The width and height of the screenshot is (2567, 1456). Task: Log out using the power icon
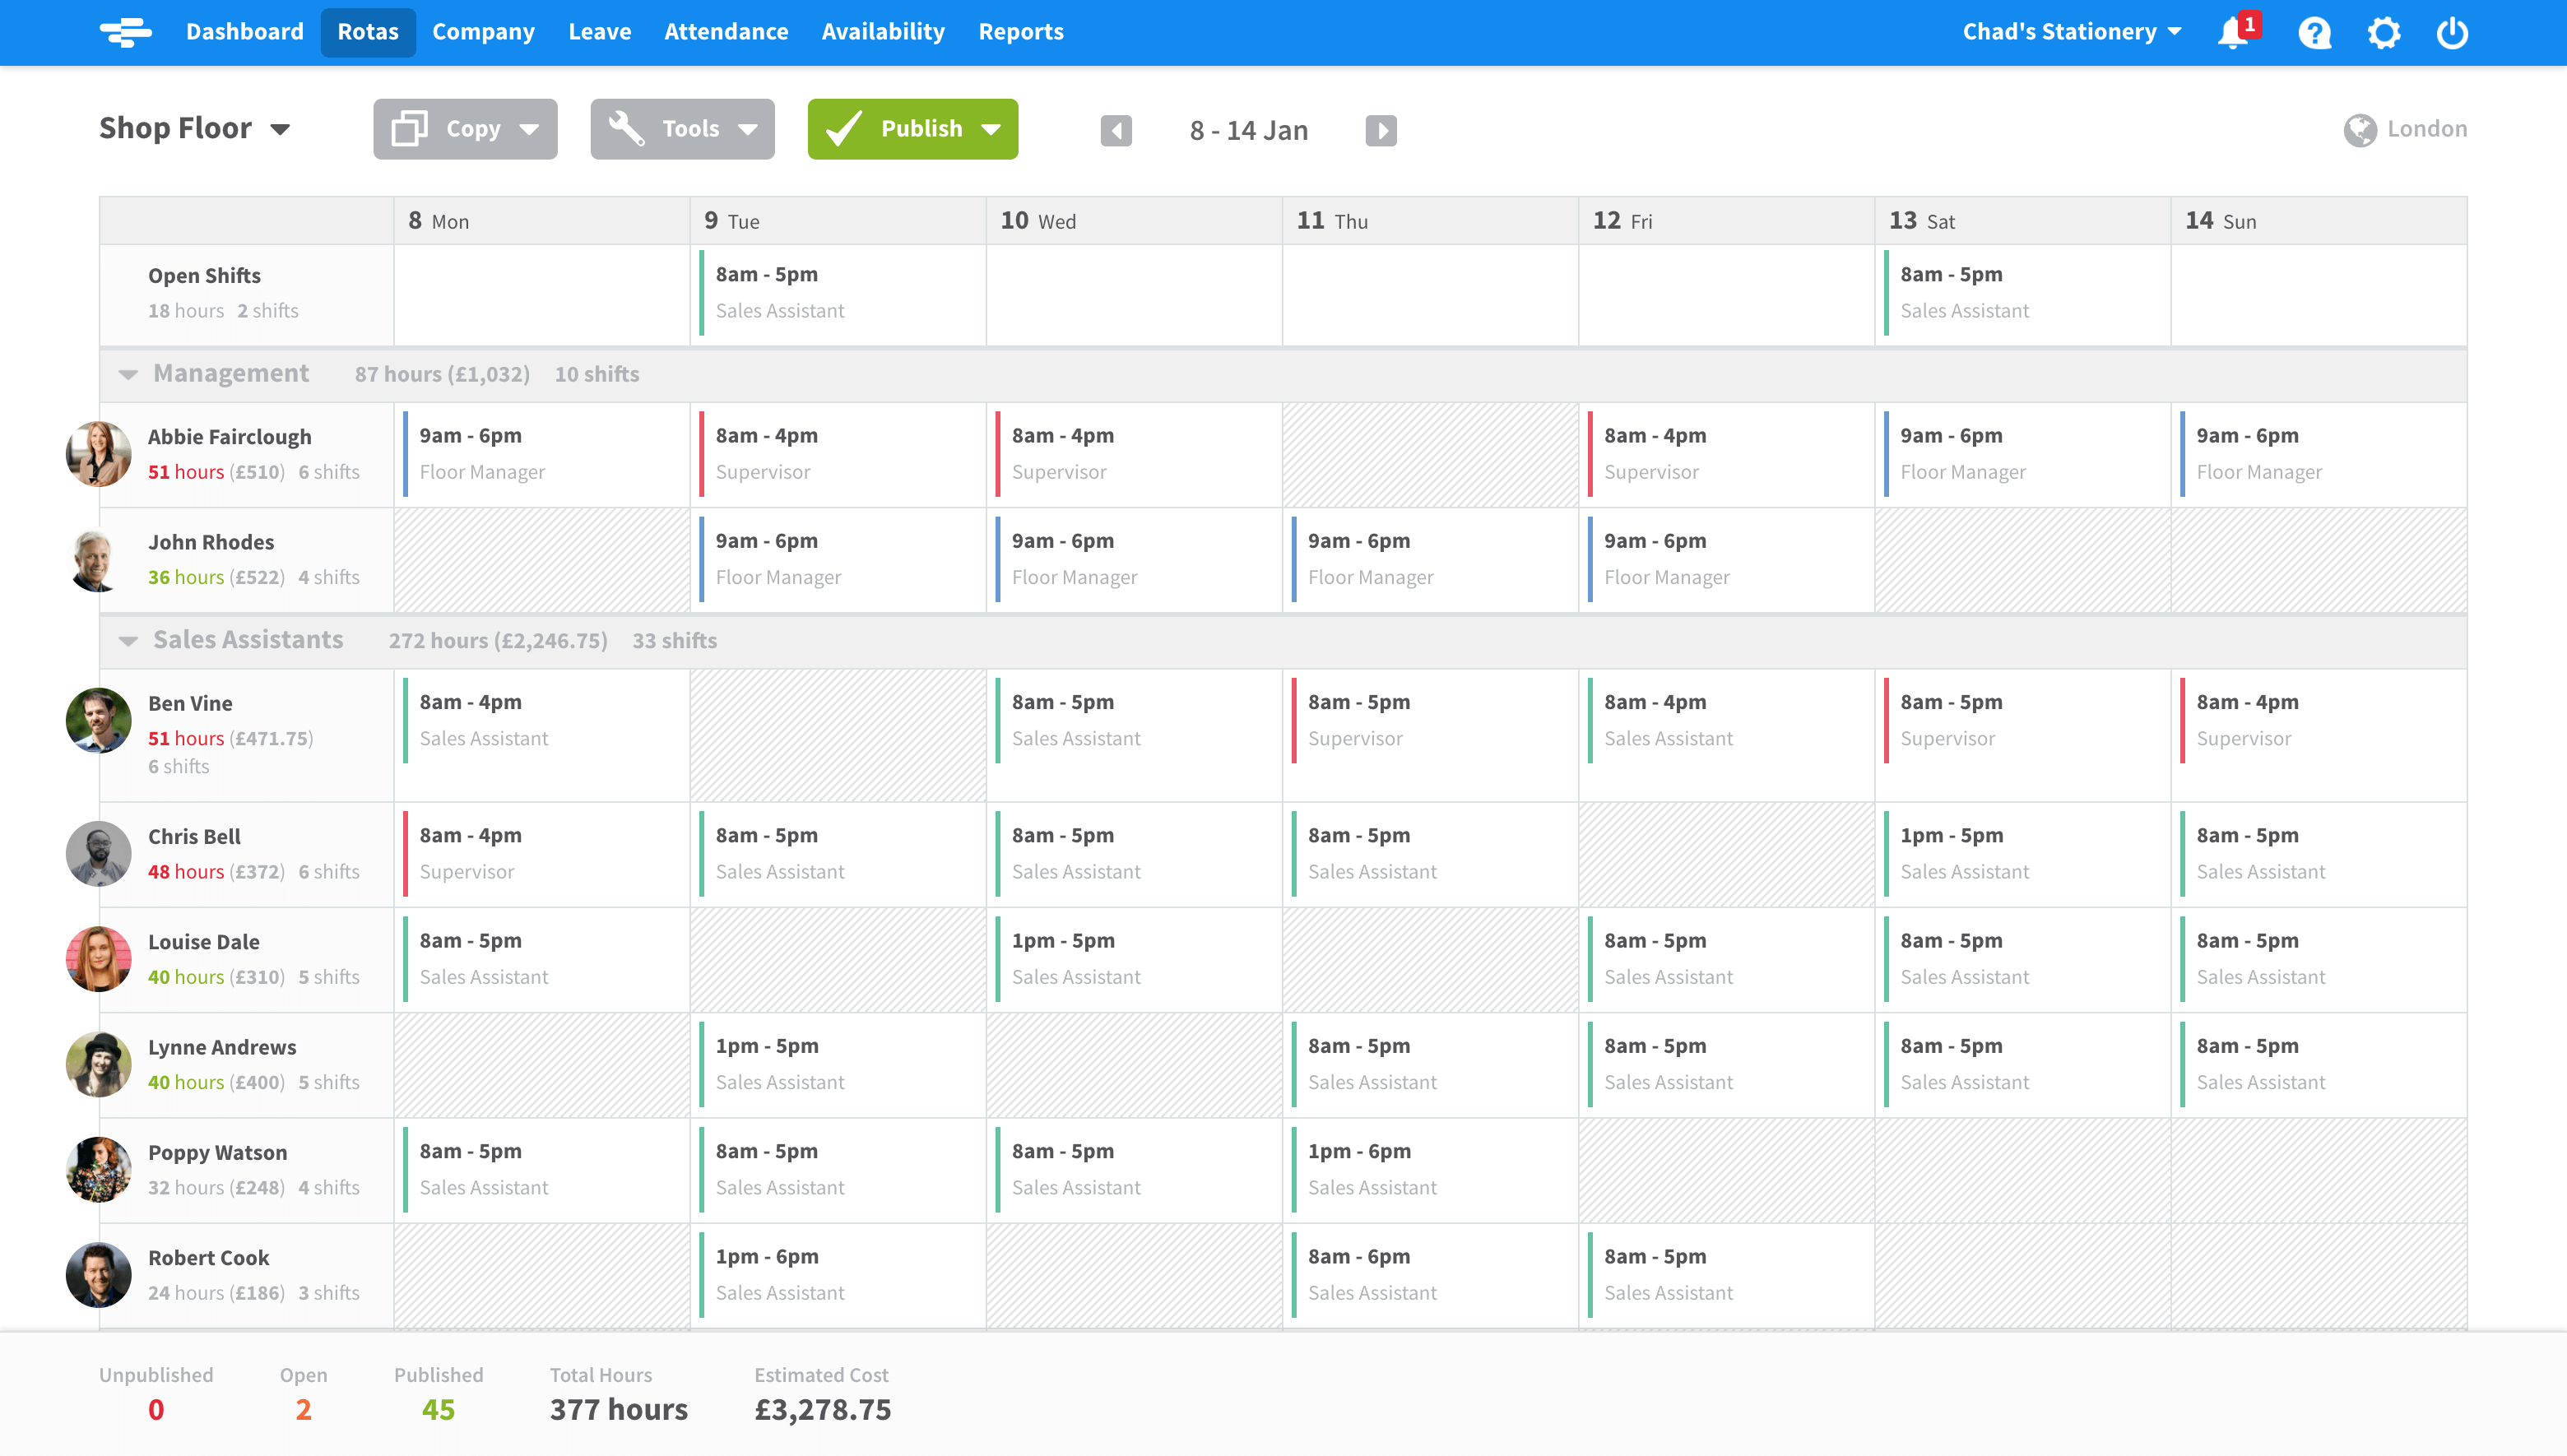click(2452, 32)
